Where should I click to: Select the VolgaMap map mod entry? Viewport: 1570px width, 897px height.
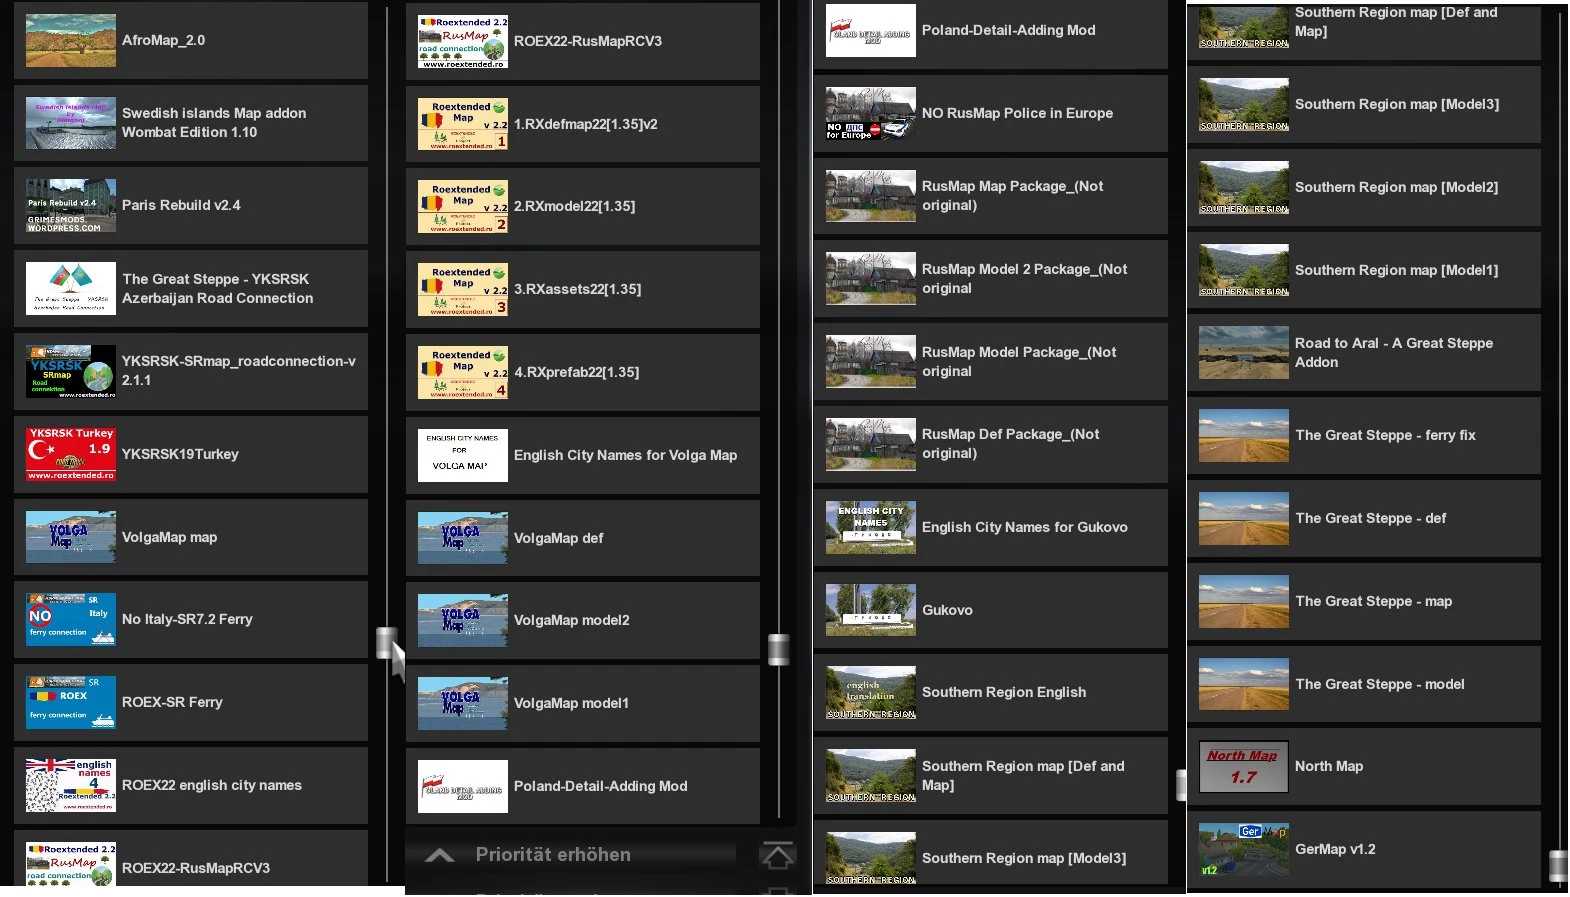(190, 538)
